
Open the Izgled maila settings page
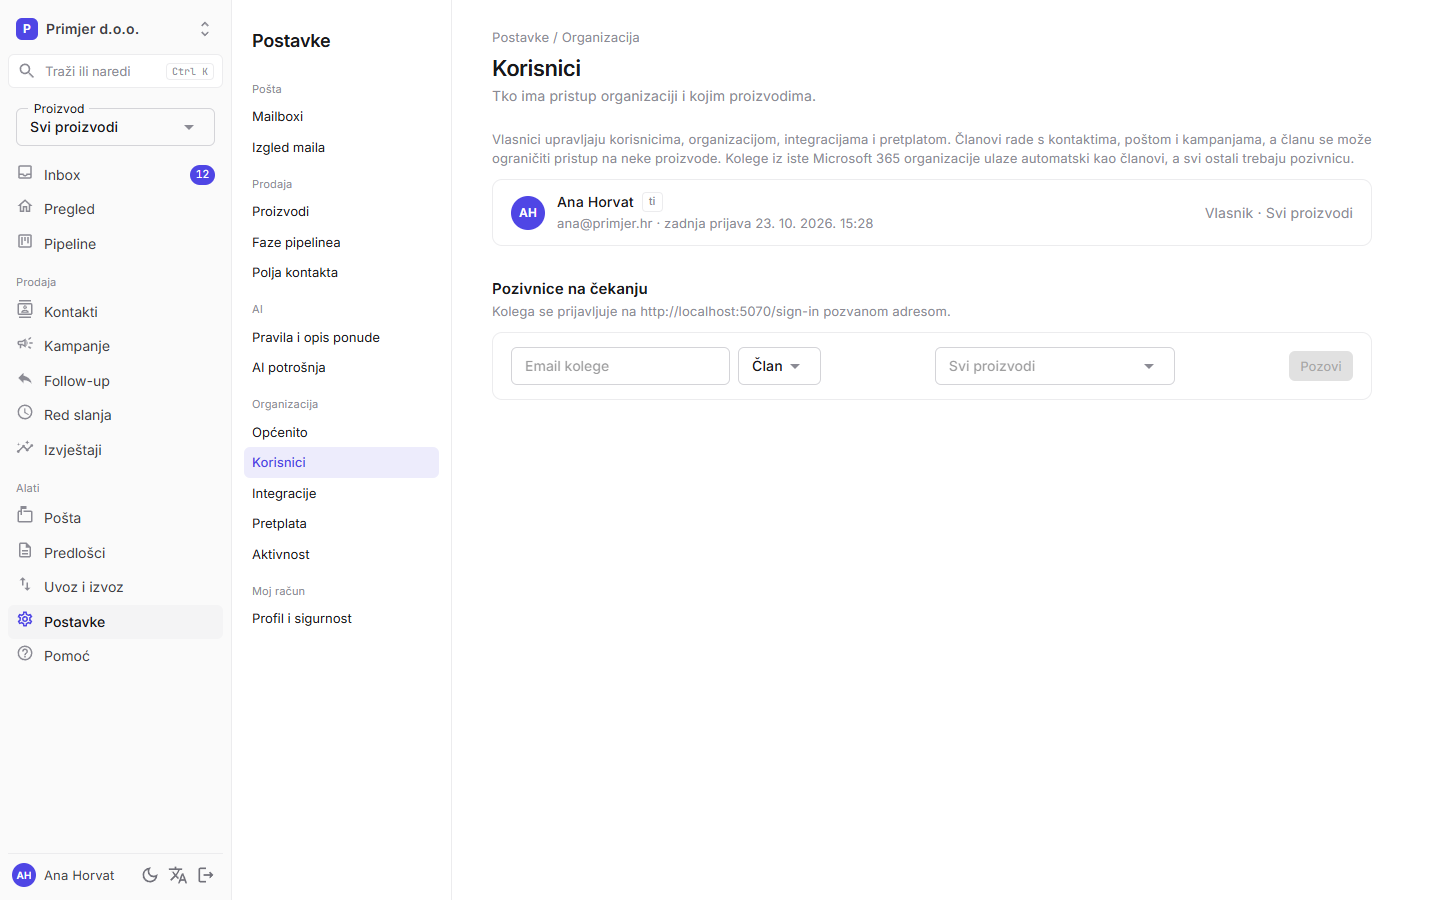pyautogui.click(x=341, y=147)
